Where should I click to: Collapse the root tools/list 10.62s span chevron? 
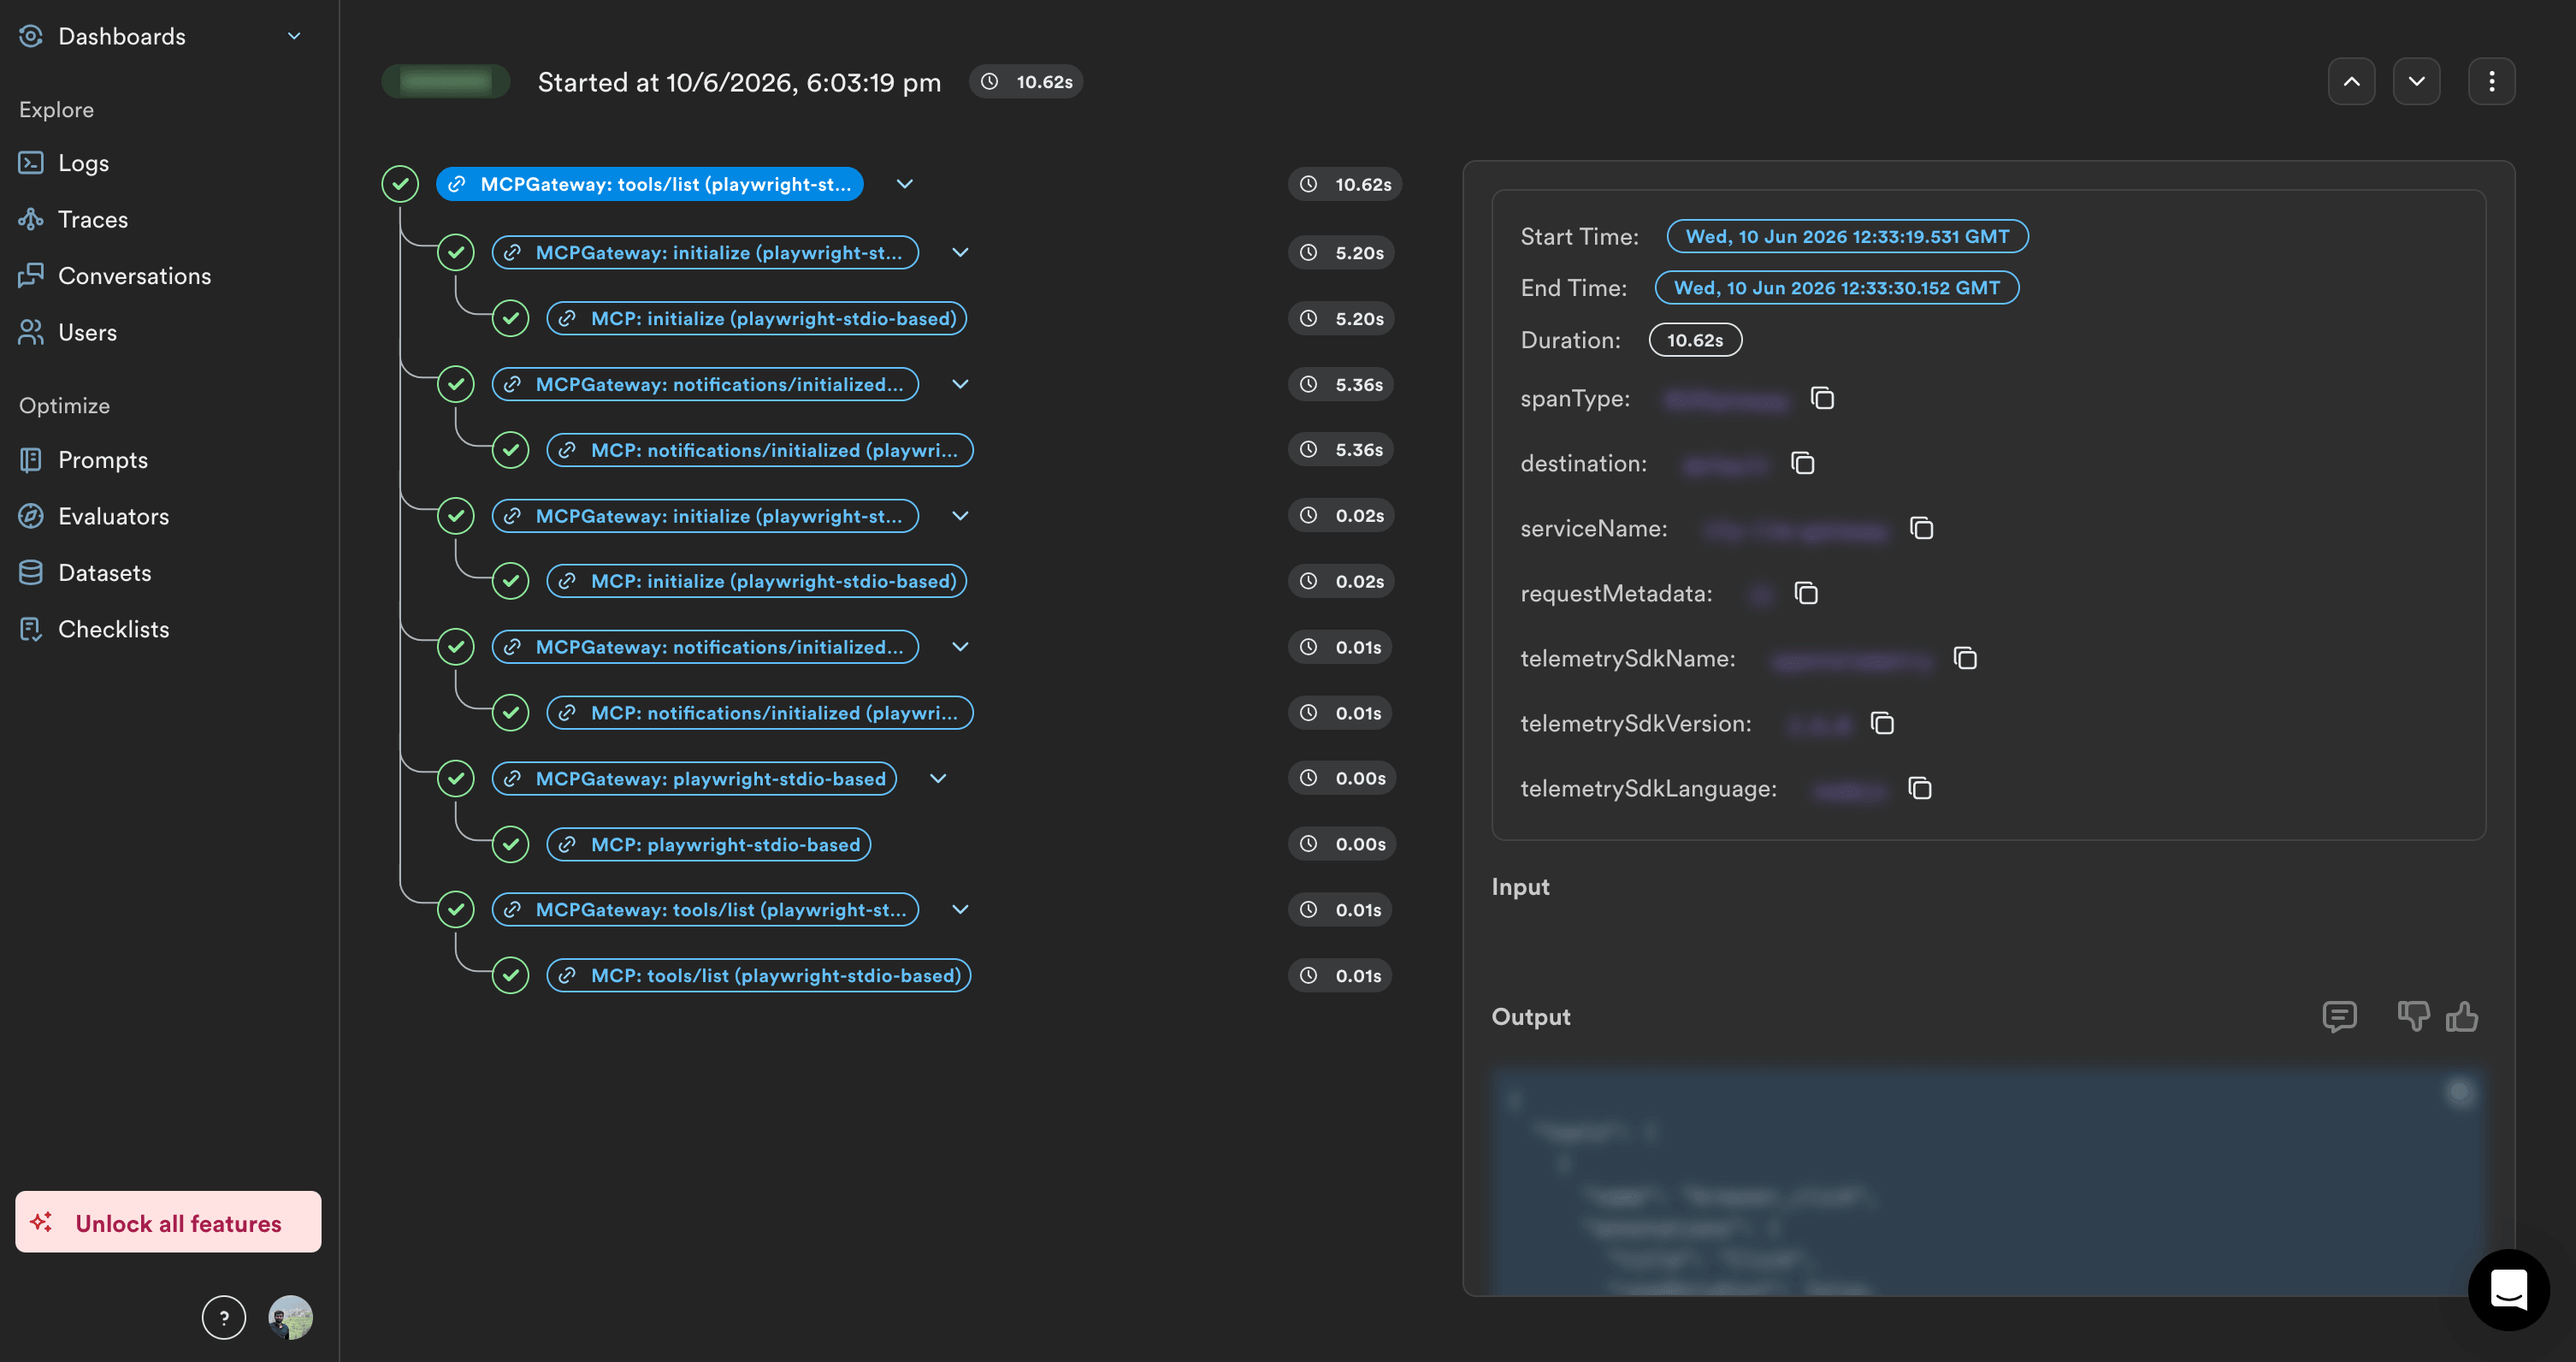(x=905, y=184)
